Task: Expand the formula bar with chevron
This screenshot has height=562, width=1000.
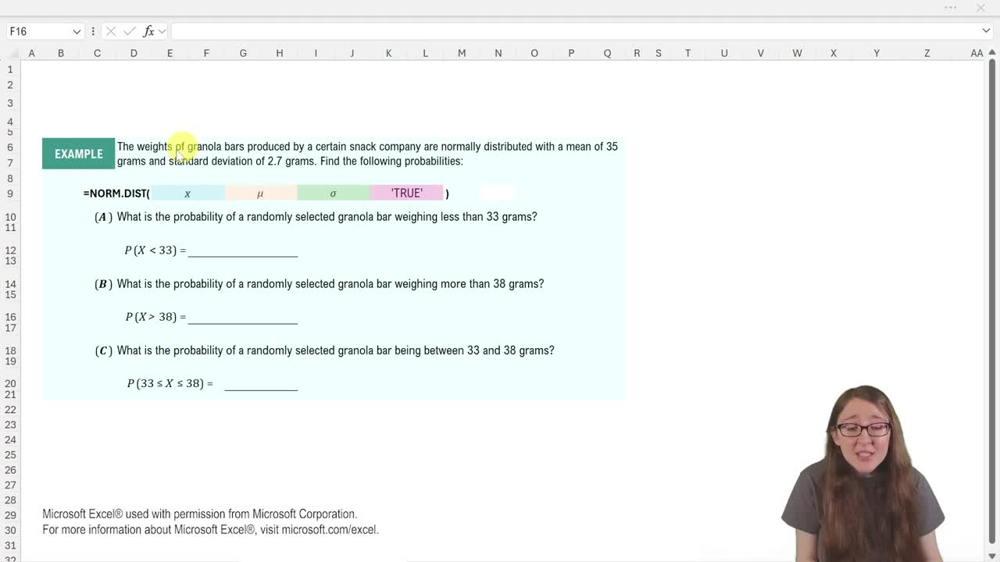Action: click(x=986, y=31)
